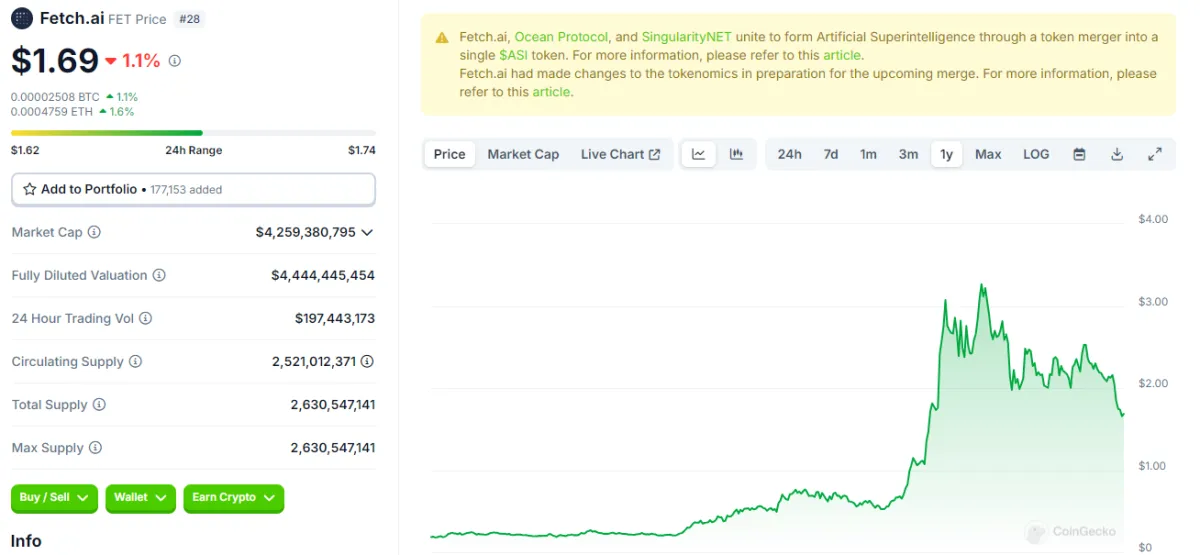
Task: Set chart range to 1y
Action: tap(946, 154)
